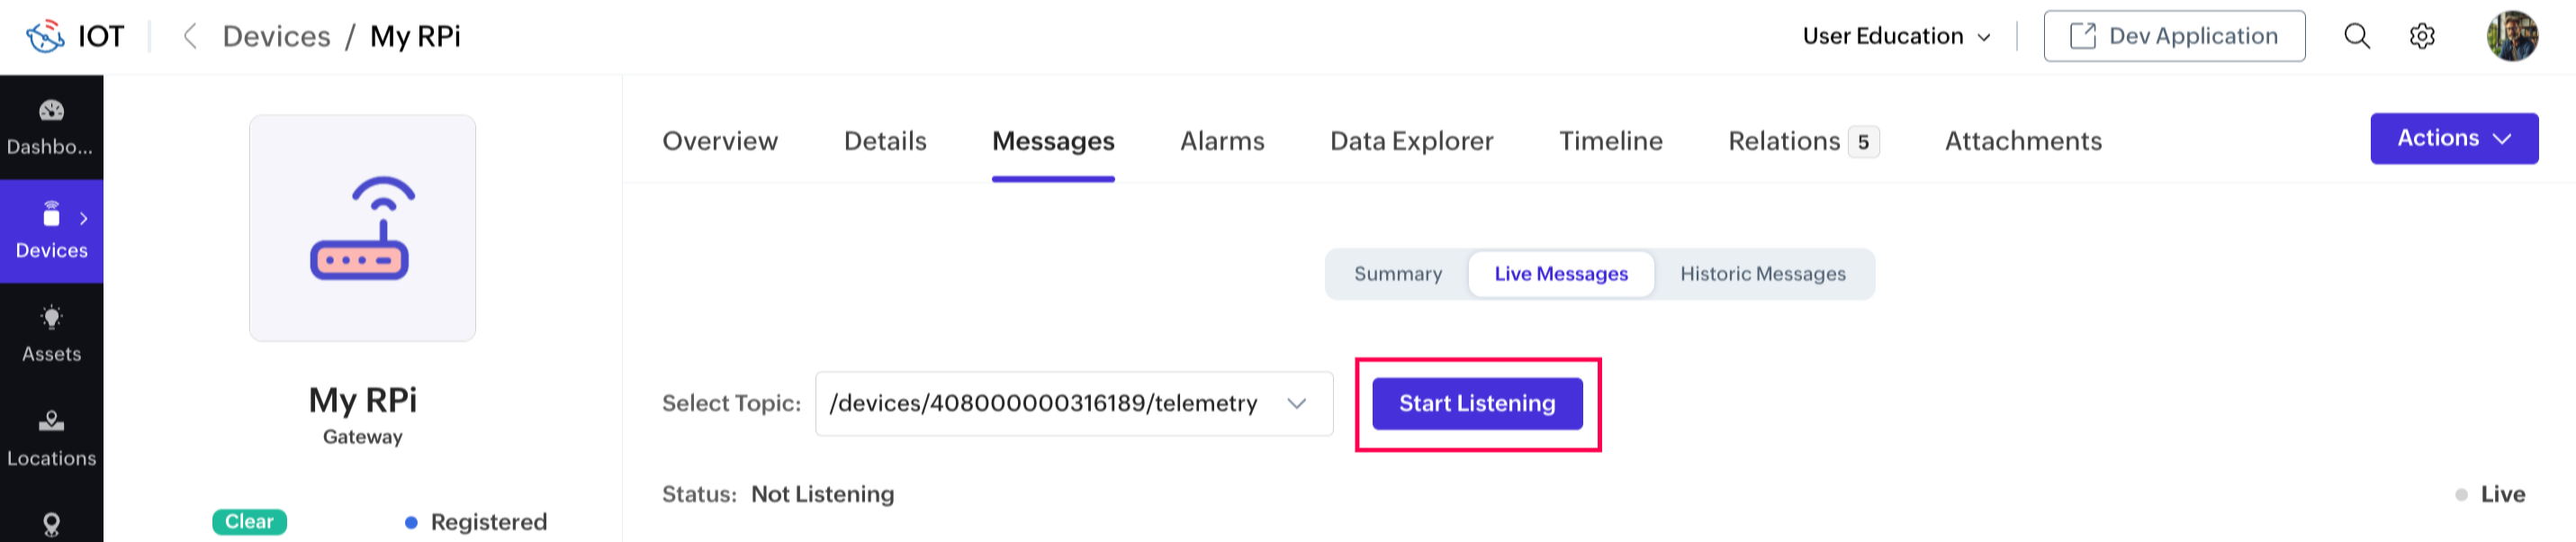The width and height of the screenshot is (2576, 542).
Task: Open the settings gear icon
Action: pyautogui.click(x=2421, y=36)
